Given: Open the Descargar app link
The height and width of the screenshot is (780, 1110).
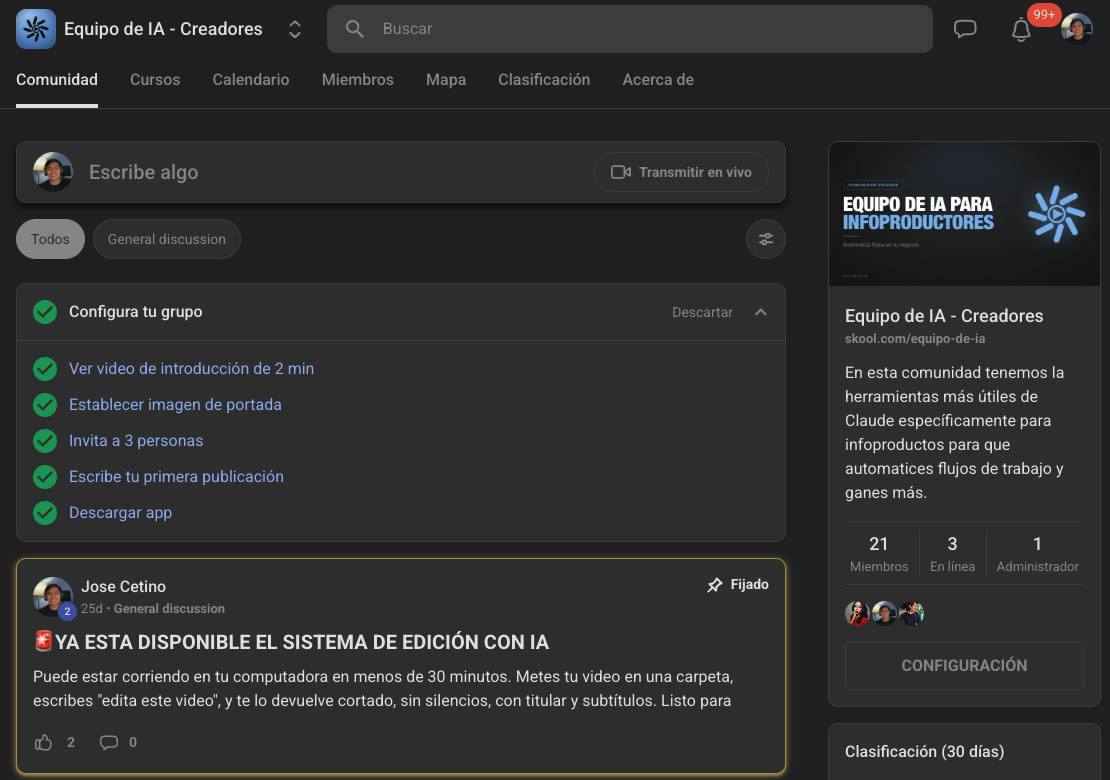Looking at the screenshot, I should (x=120, y=512).
